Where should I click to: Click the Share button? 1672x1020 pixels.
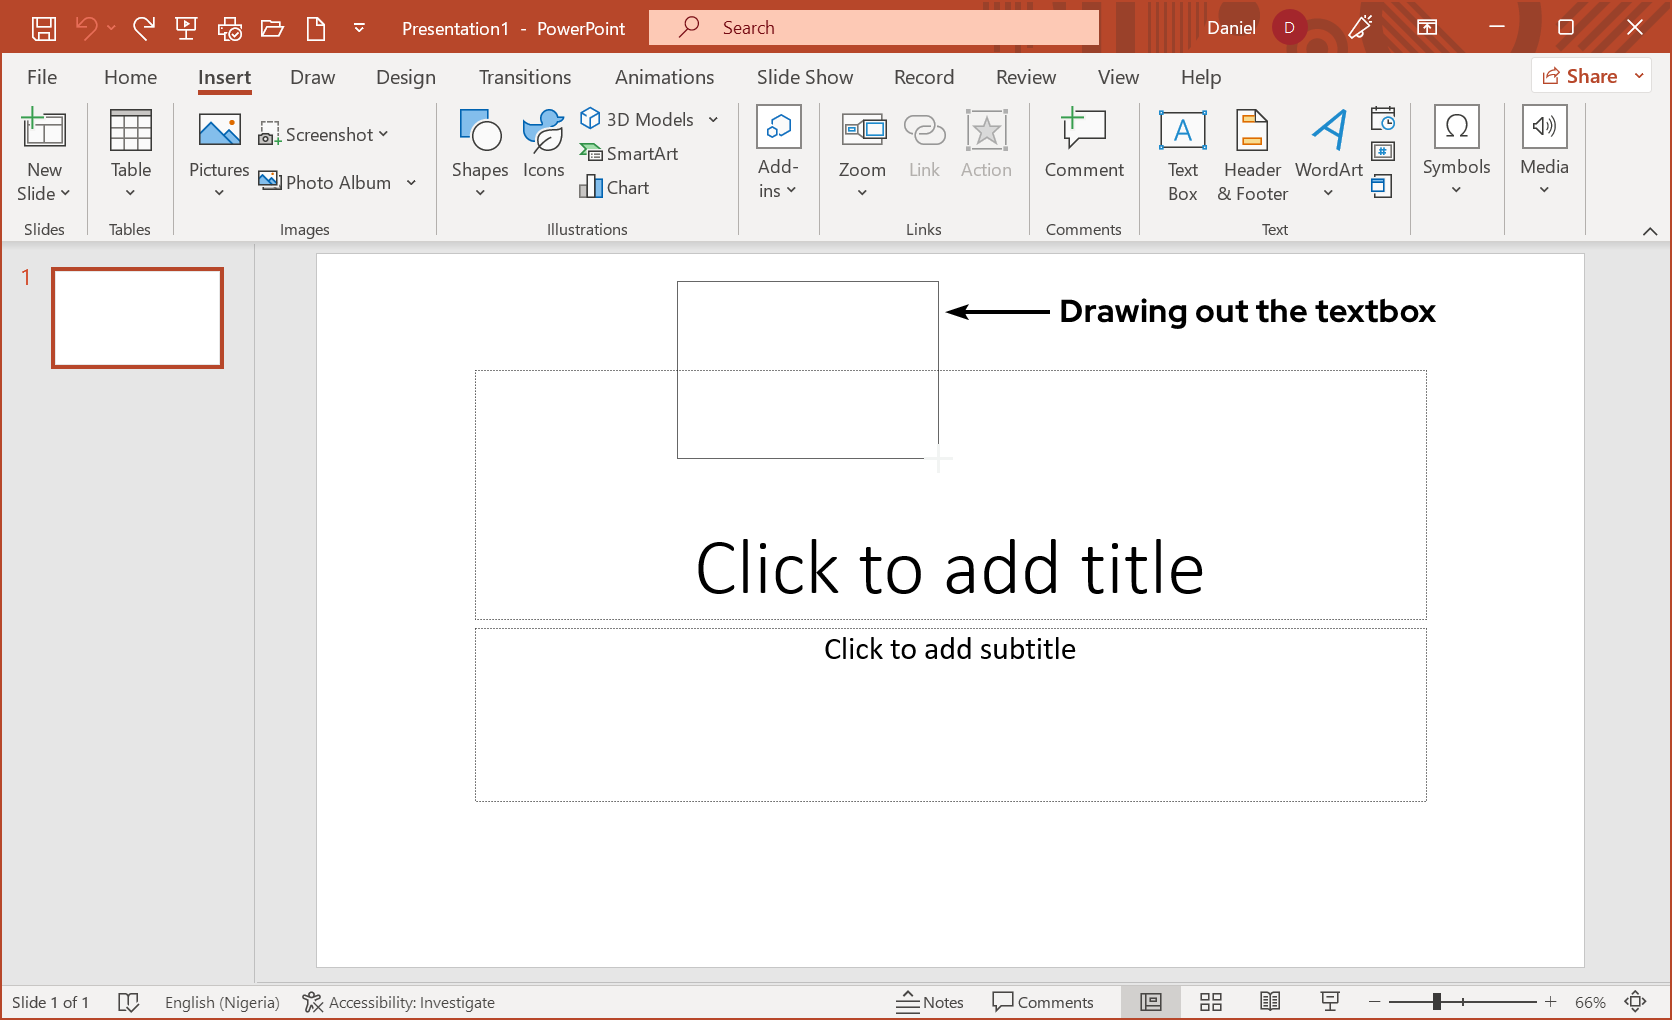(1580, 76)
